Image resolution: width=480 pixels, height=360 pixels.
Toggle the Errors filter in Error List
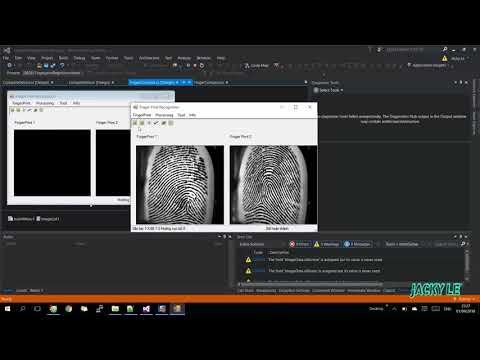click(299, 244)
